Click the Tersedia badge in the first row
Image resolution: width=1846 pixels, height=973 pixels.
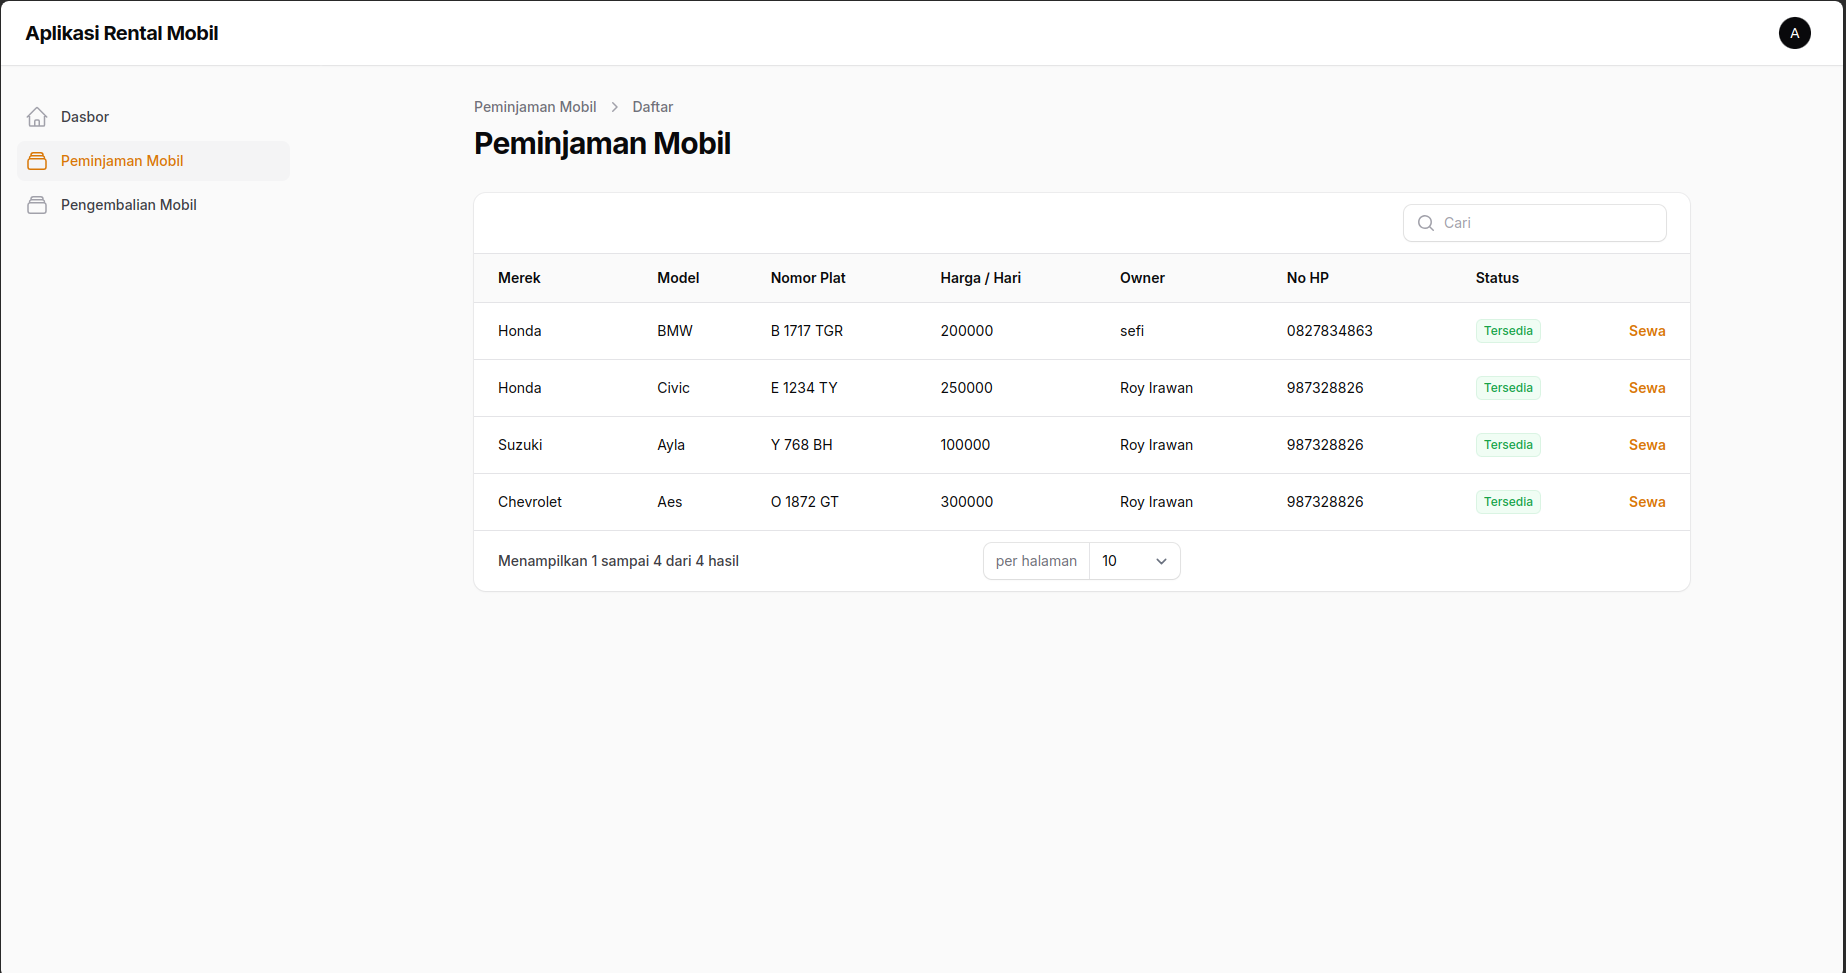[1508, 330]
